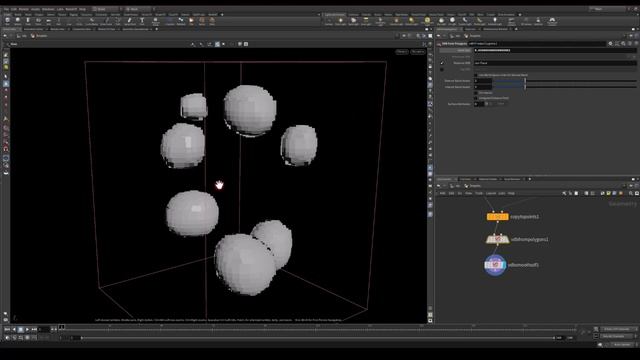
Task: Add a Point Light from the shelf
Action: (x=341, y=21)
